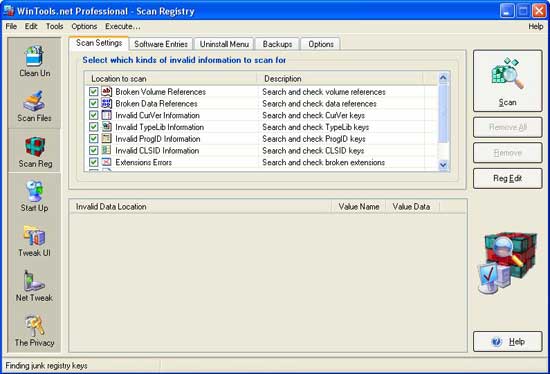Select 'Search and check TypeLib keys' text

tap(315, 127)
